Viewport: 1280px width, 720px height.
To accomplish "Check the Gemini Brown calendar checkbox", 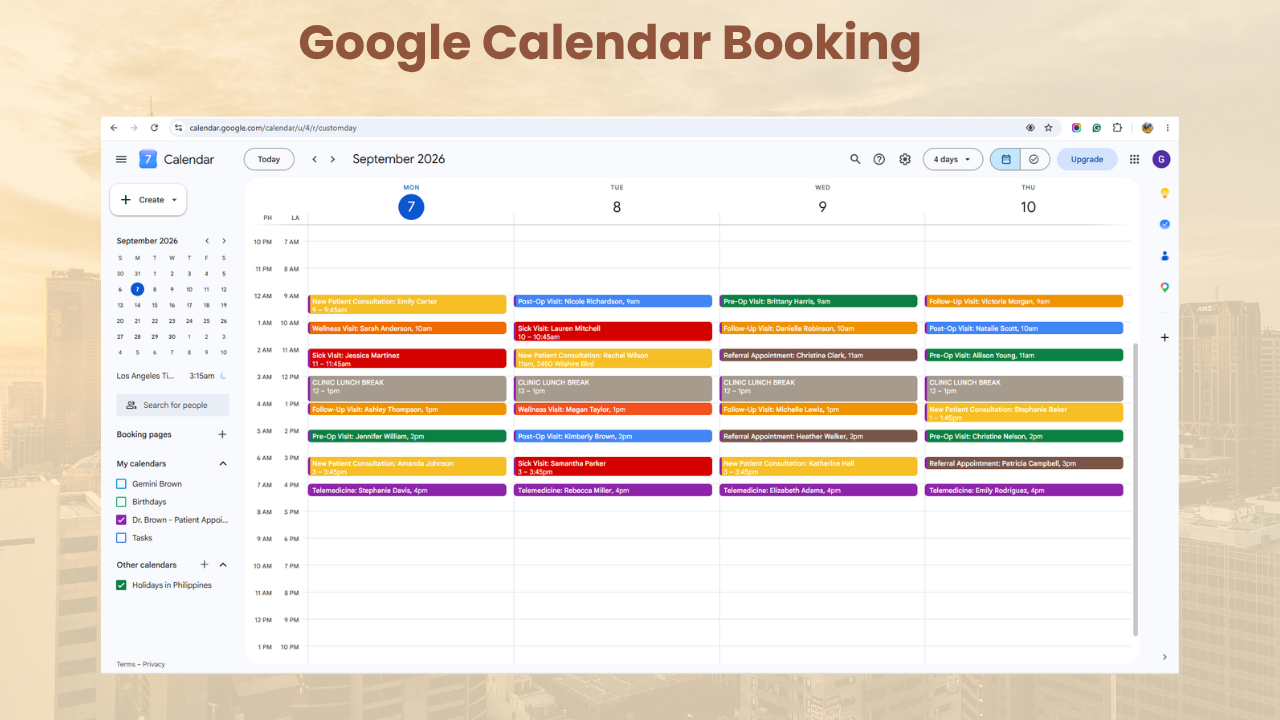I will pyautogui.click(x=122, y=484).
